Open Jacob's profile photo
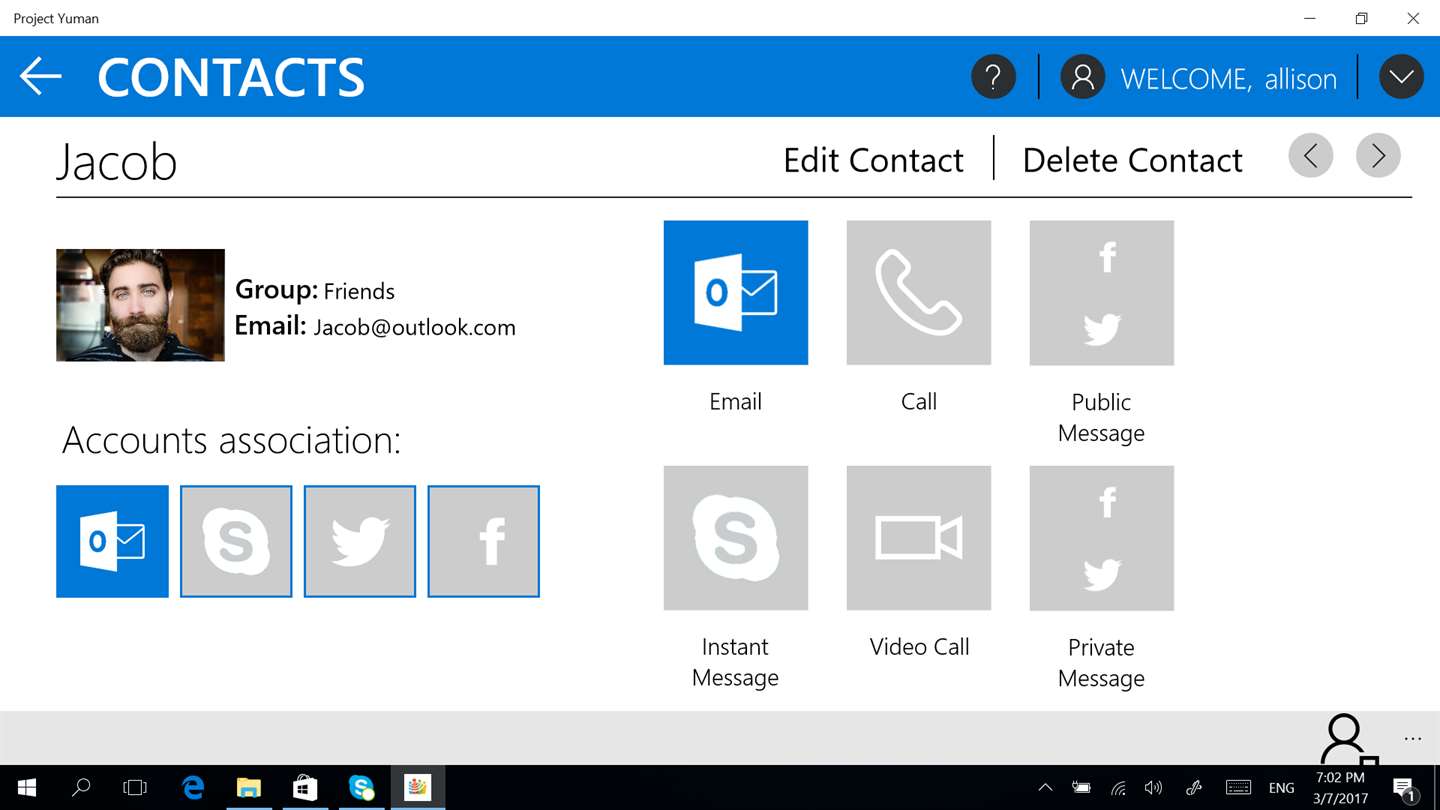Viewport: 1440px width, 810px height. [x=140, y=305]
